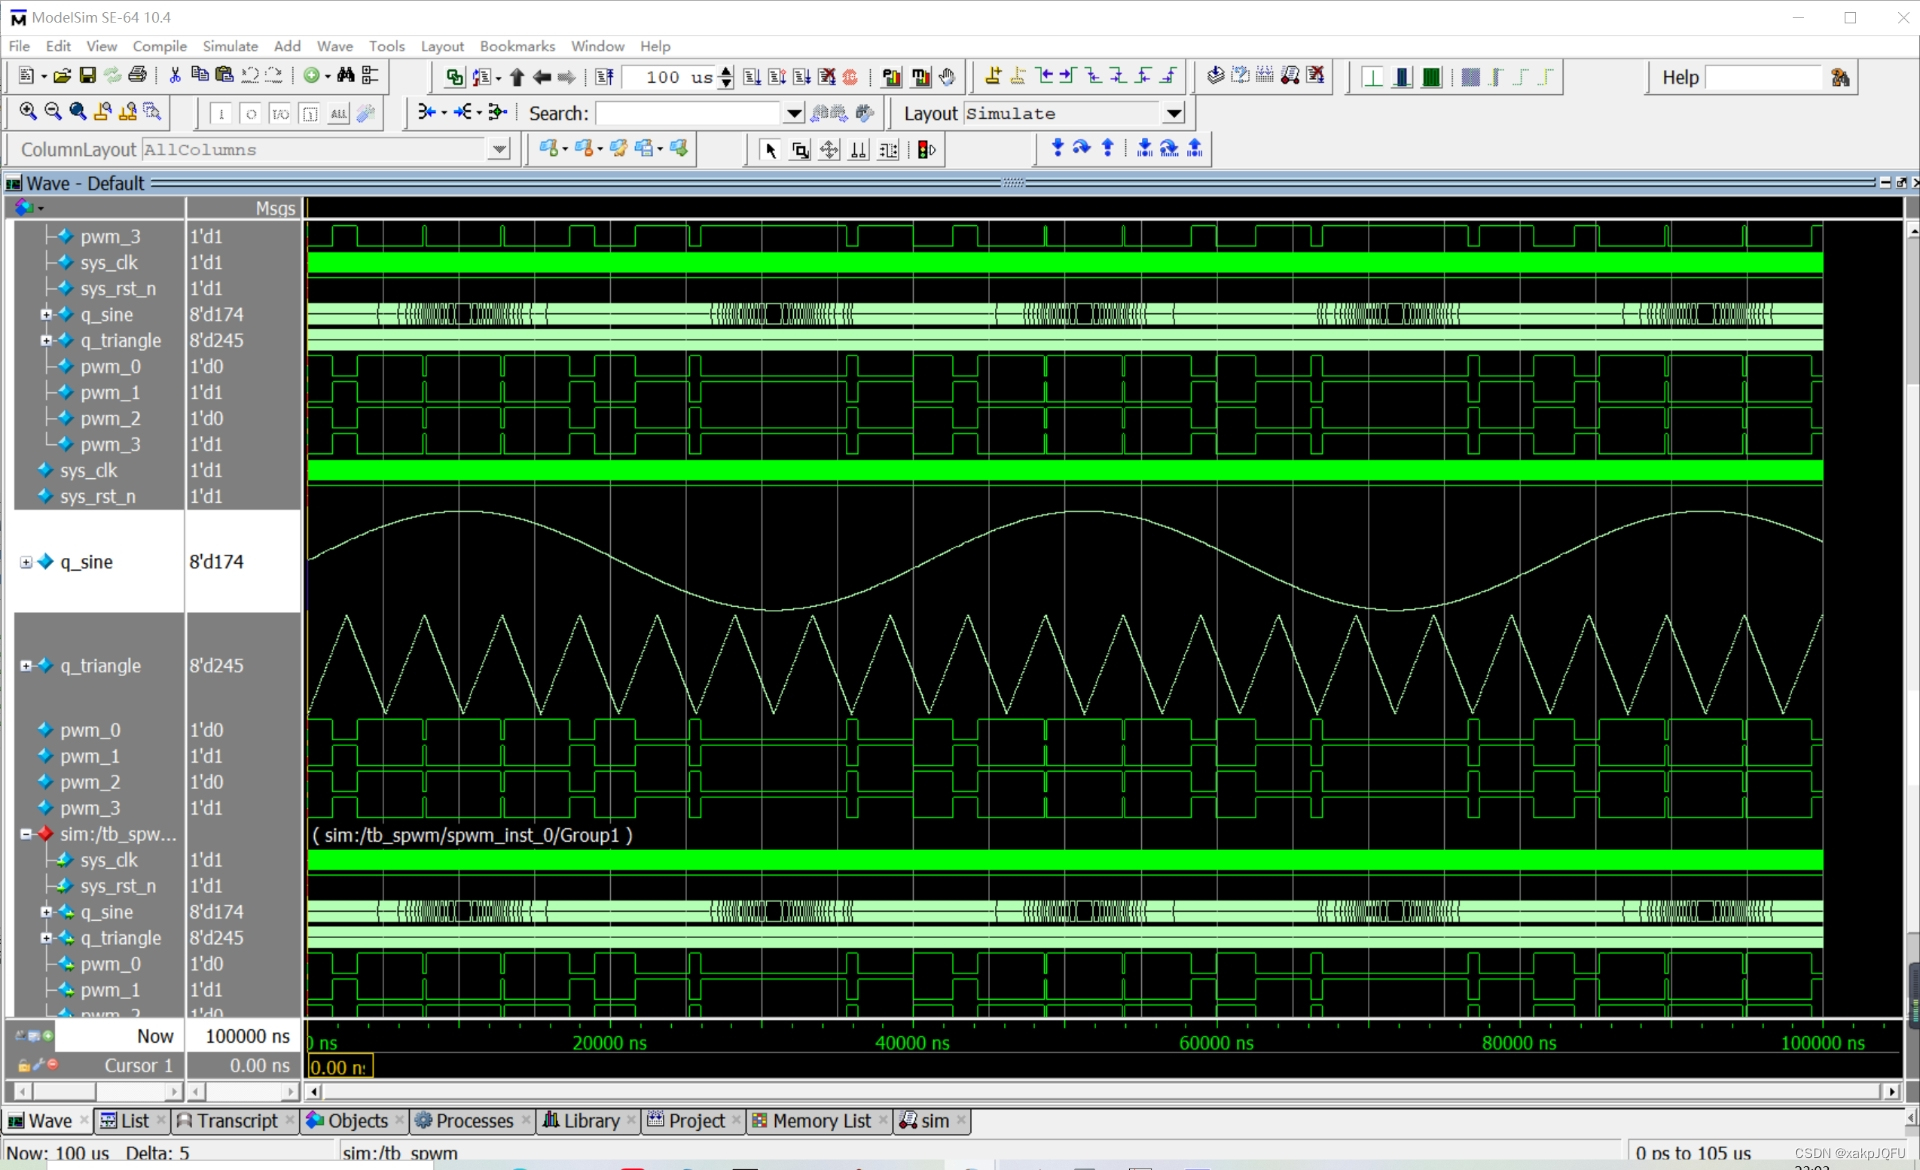
Task: Click the Find binoculars icon
Action: click(346, 76)
